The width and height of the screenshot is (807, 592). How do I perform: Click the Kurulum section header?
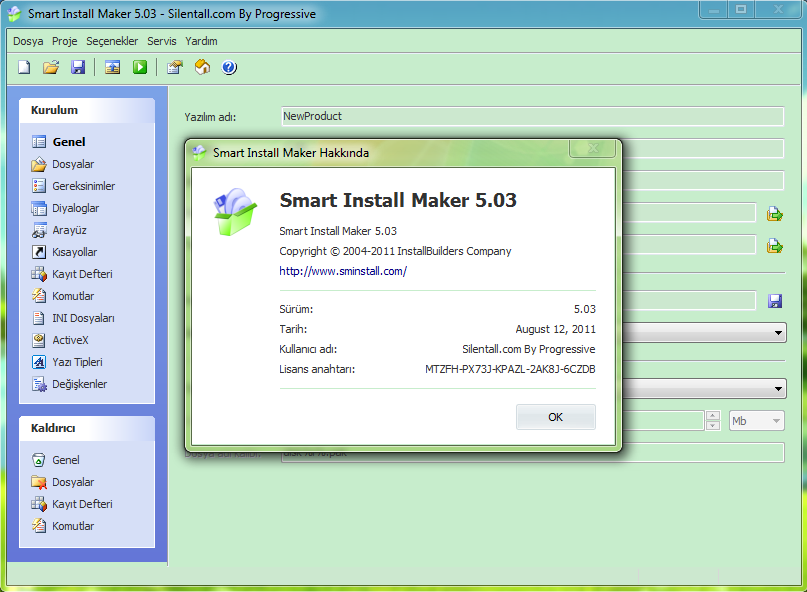coord(87,110)
